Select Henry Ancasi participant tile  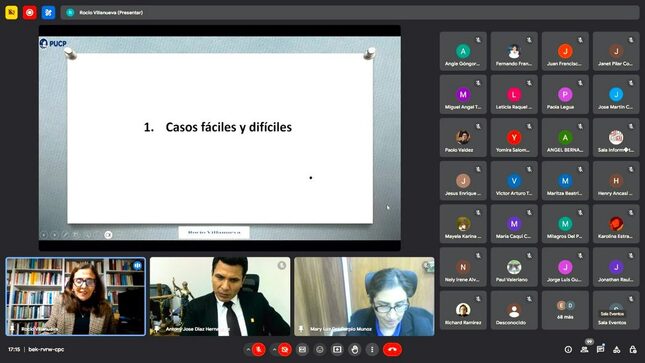(616, 181)
